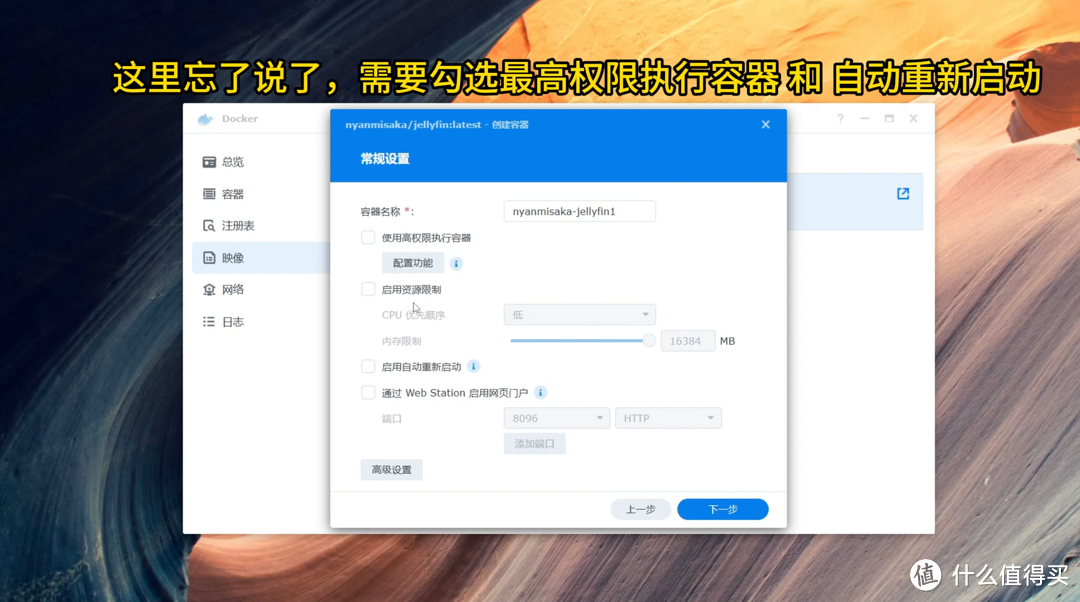Viewport: 1080px width, 602px height.
Task: Switch to the 映像 (Image) section
Action: click(231, 257)
